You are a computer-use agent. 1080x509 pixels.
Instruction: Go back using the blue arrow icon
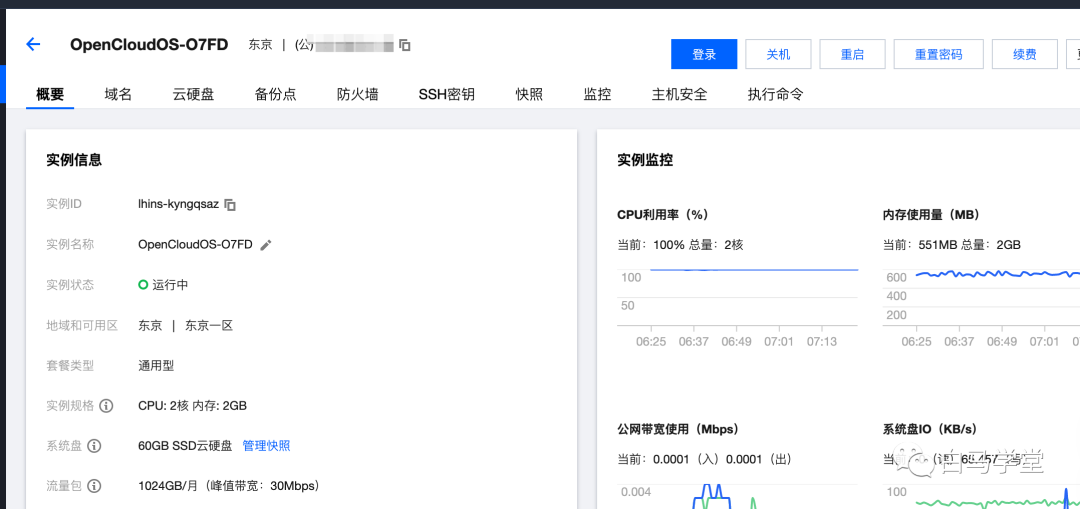click(x=33, y=44)
